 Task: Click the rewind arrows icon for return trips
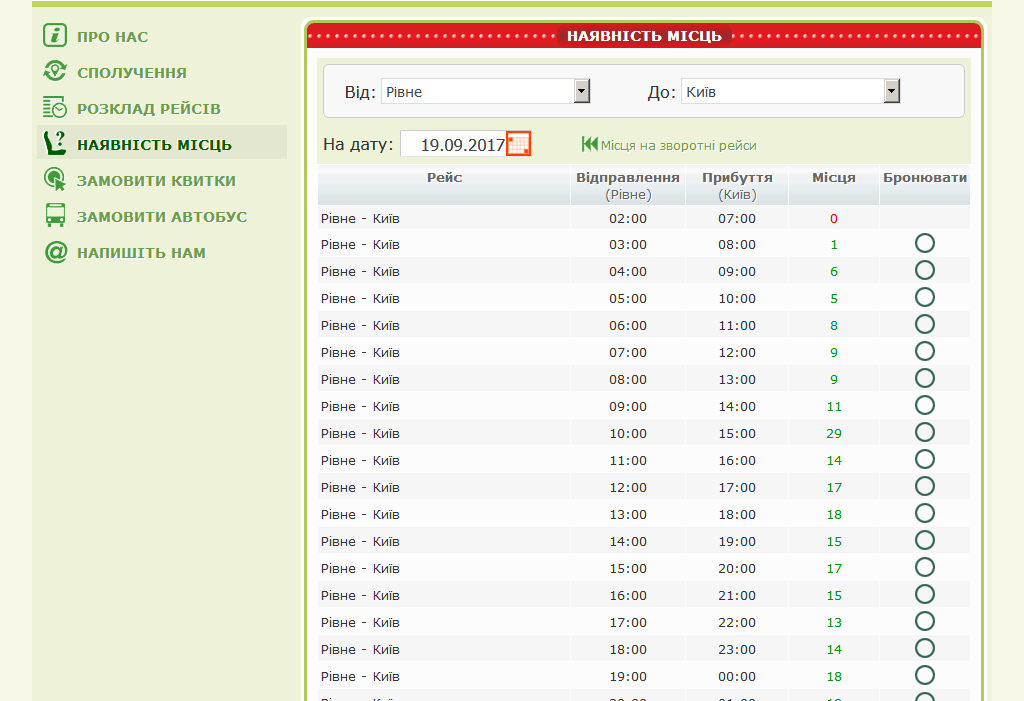590,144
